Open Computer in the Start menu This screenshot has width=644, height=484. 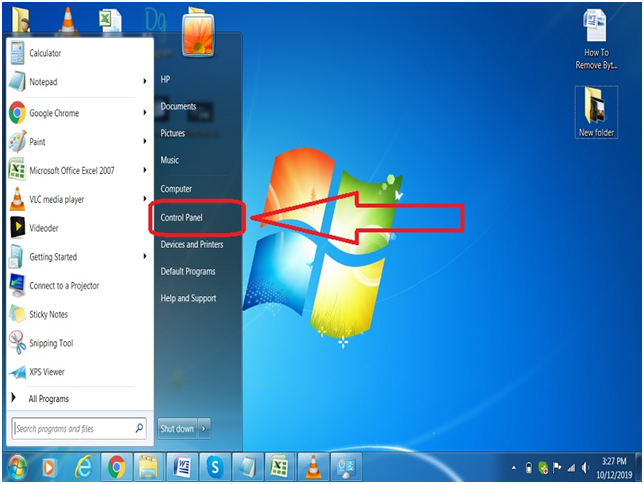(x=176, y=189)
